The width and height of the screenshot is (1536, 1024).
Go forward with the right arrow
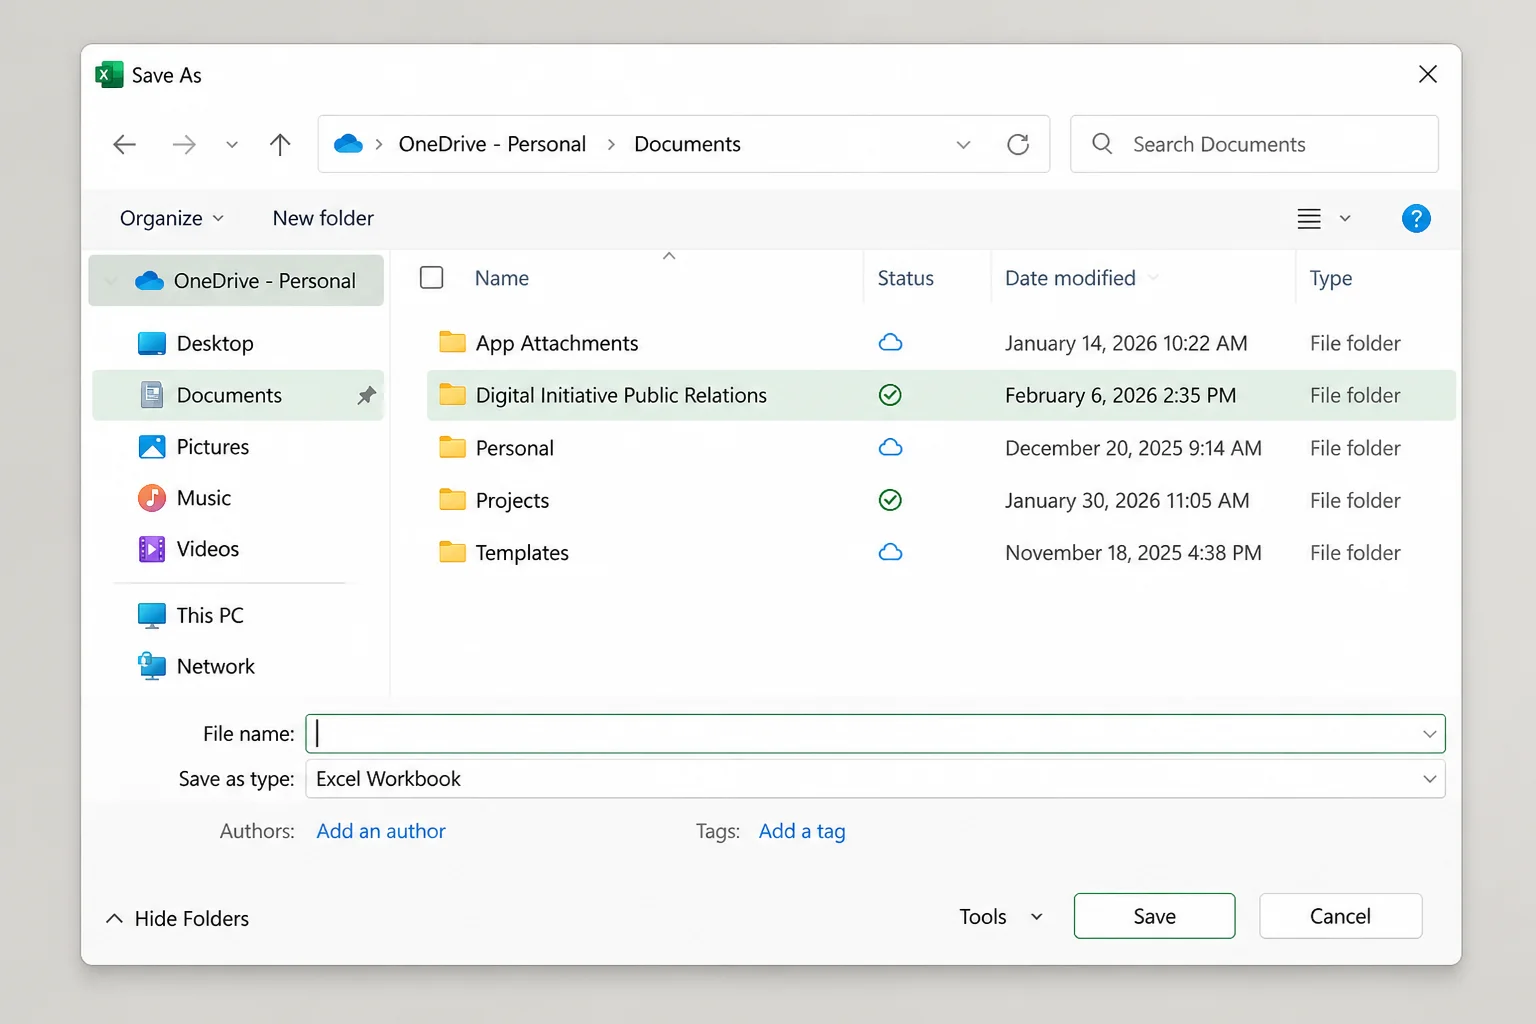(184, 145)
